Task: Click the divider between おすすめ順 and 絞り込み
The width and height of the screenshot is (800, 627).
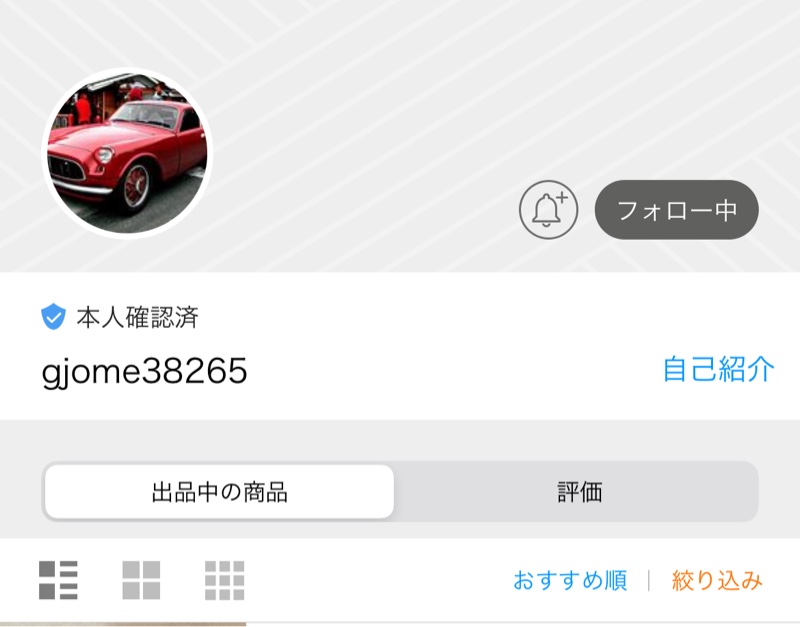Action: click(648, 581)
